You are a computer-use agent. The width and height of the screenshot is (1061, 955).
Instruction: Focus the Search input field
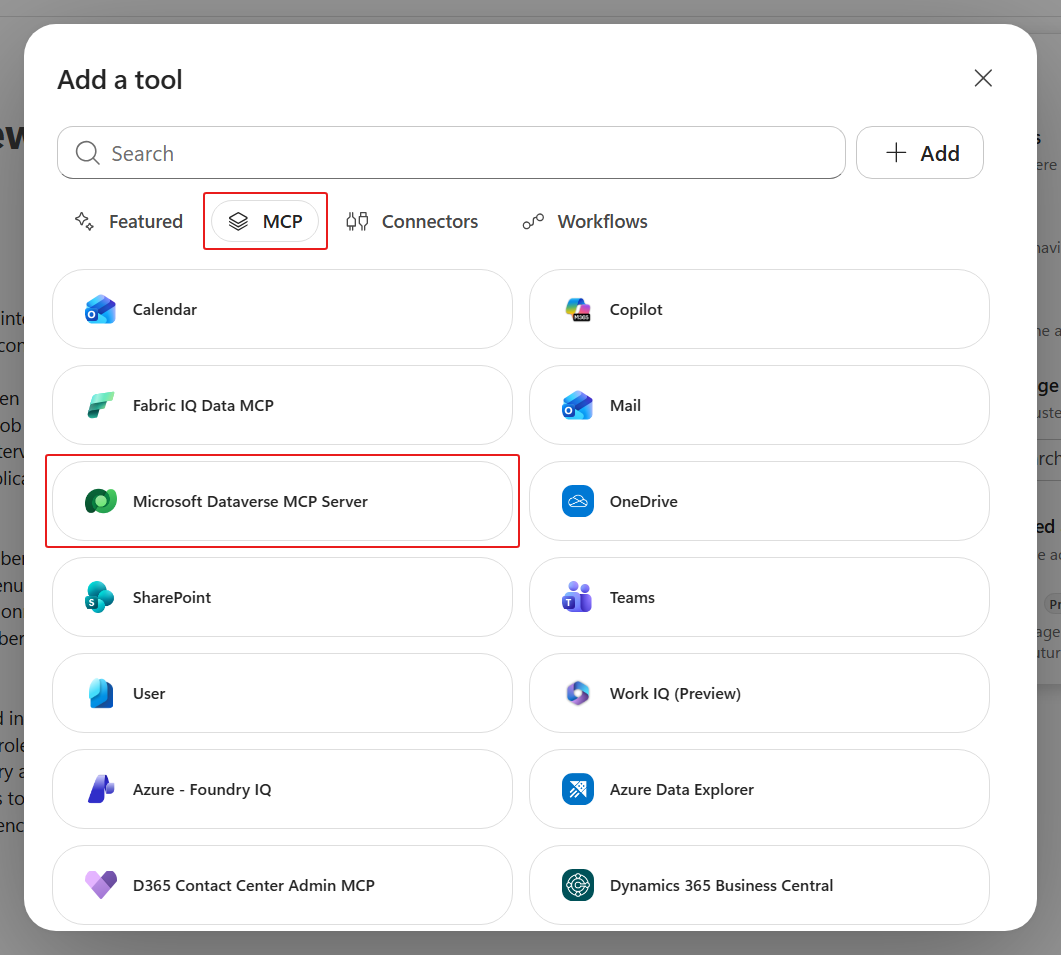tap(451, 152)
